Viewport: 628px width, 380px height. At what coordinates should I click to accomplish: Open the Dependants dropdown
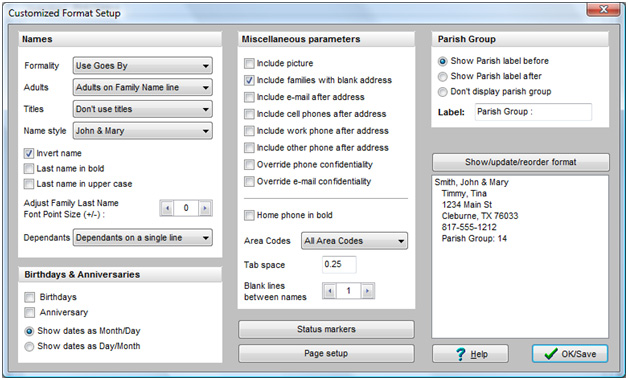(x=142, y=237)
